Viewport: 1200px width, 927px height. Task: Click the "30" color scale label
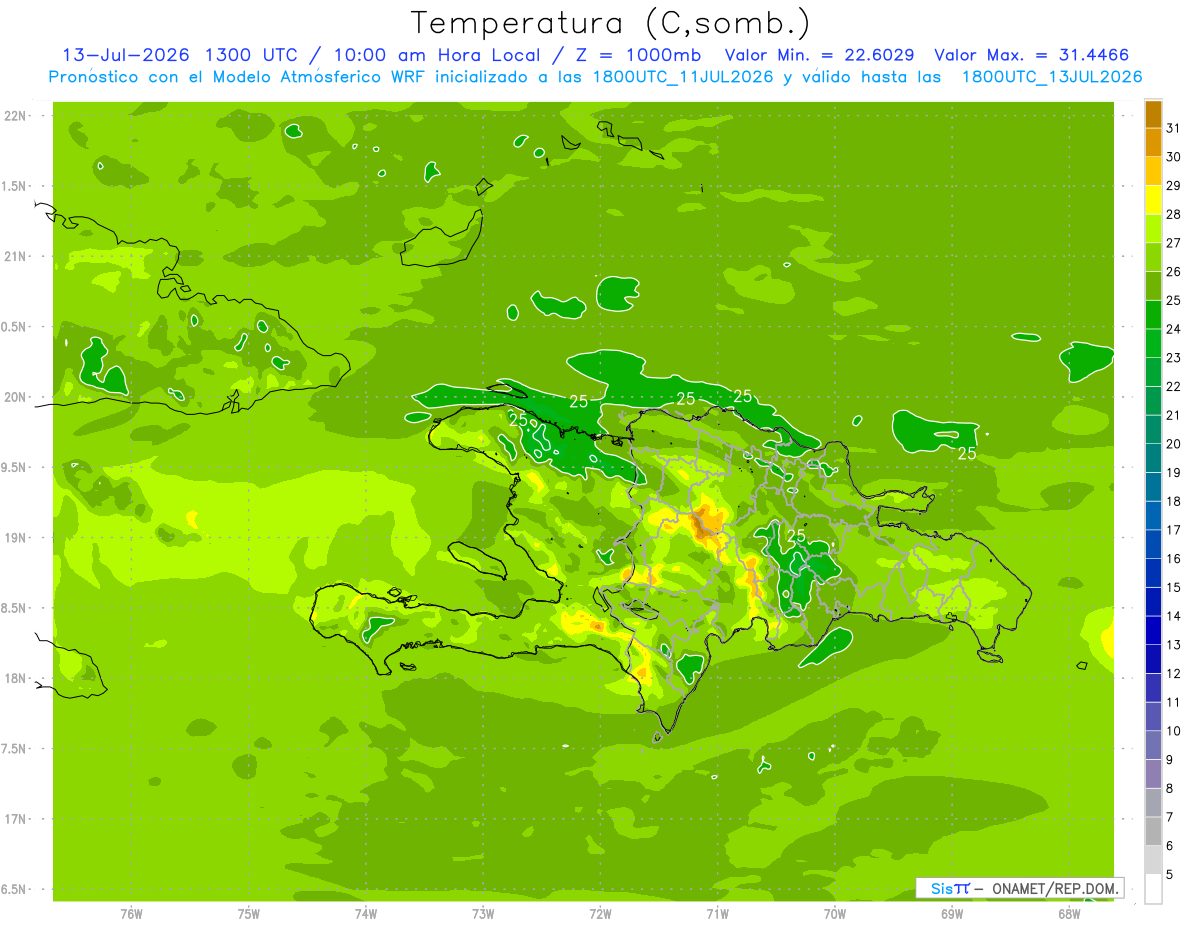click(1174, 157)
